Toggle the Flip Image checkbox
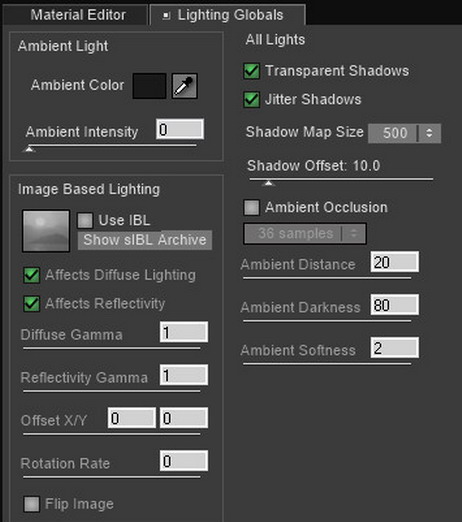The image size is (462, 522). (x=32, y=504)
